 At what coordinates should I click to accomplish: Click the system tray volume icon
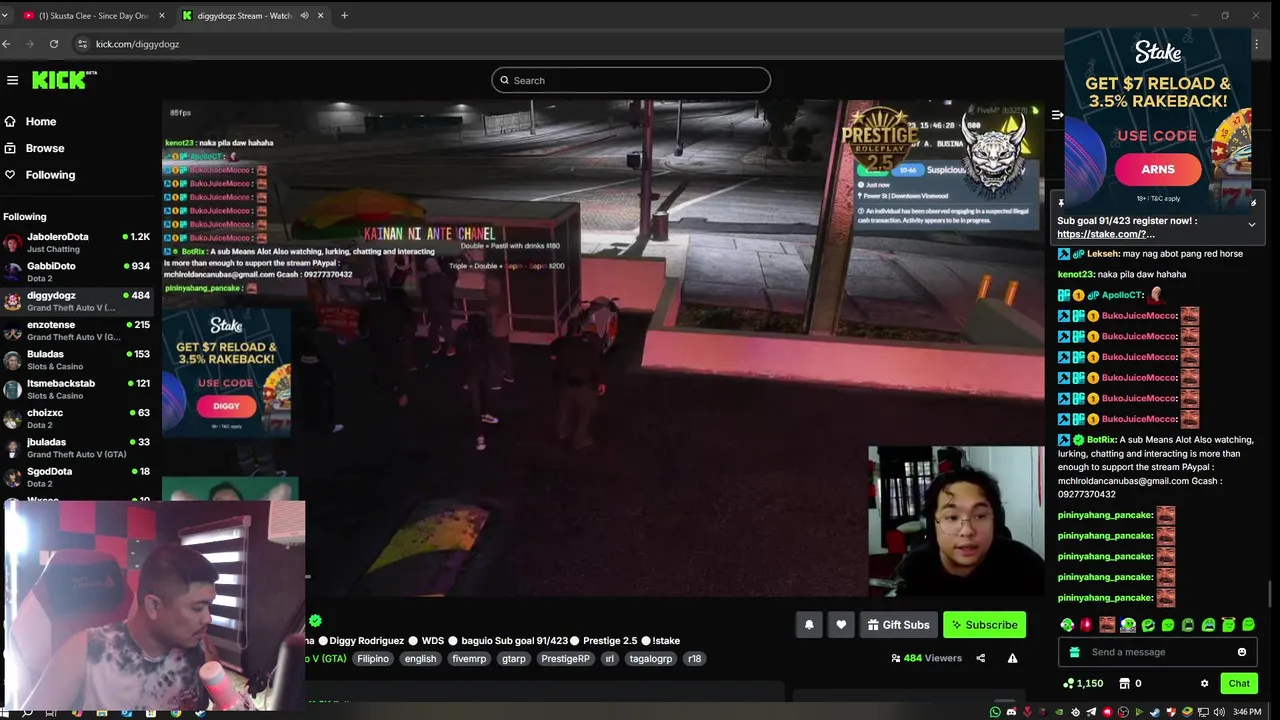[x=1219, y=712]
